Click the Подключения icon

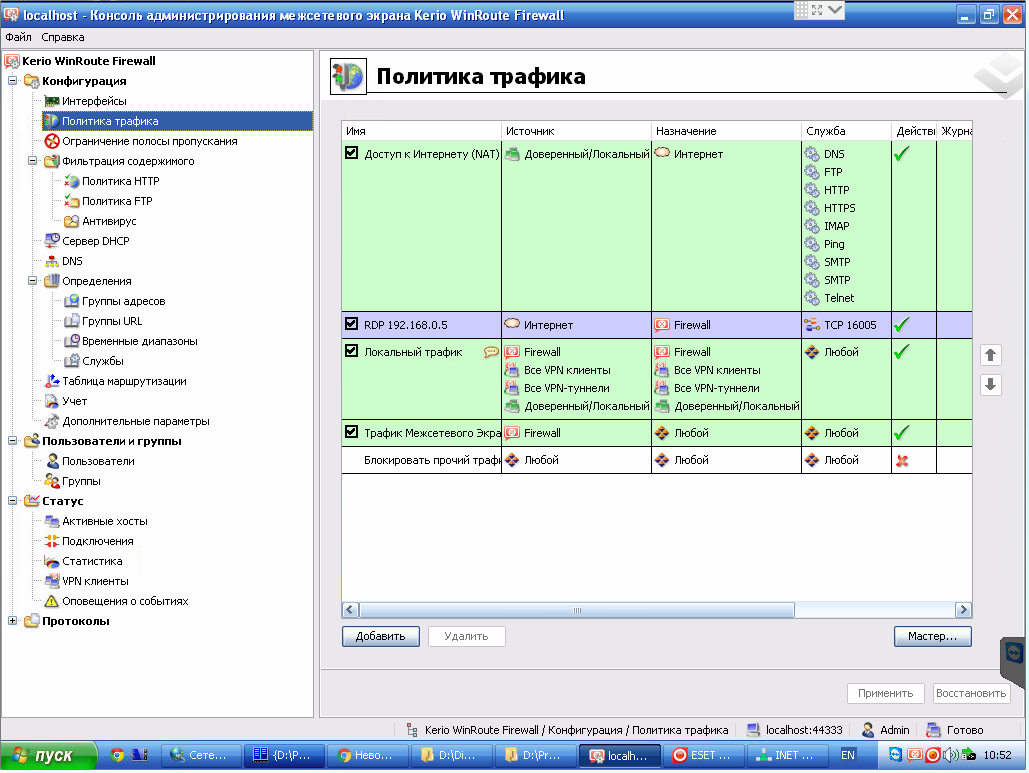52,541
